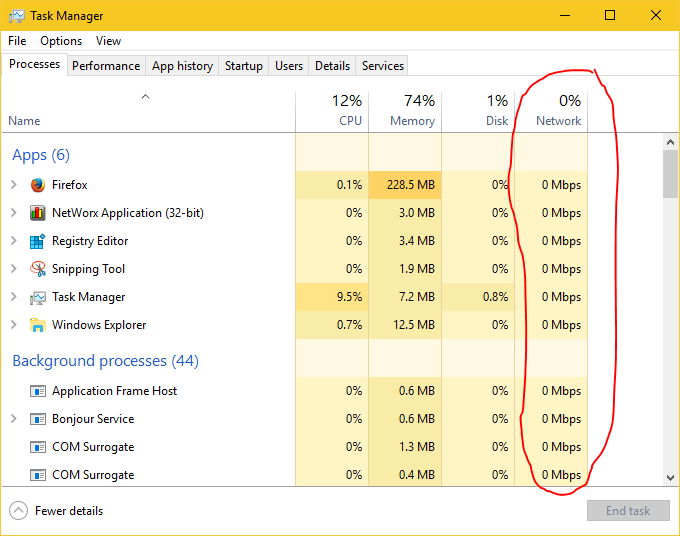Expand the Task Manager process row
This screenshot has height=536, width=680.
pos(14,297)
